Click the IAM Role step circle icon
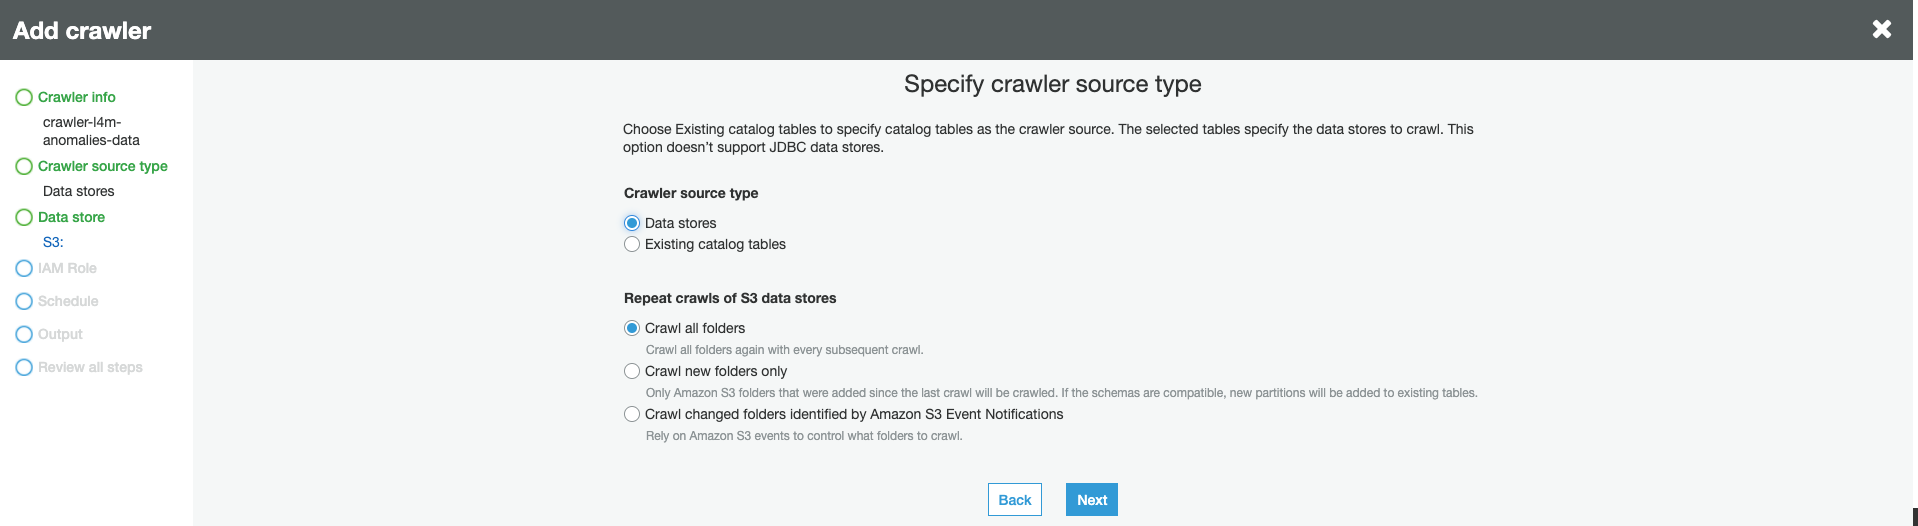The image size is (1918, 526). (x=24, y=268)
